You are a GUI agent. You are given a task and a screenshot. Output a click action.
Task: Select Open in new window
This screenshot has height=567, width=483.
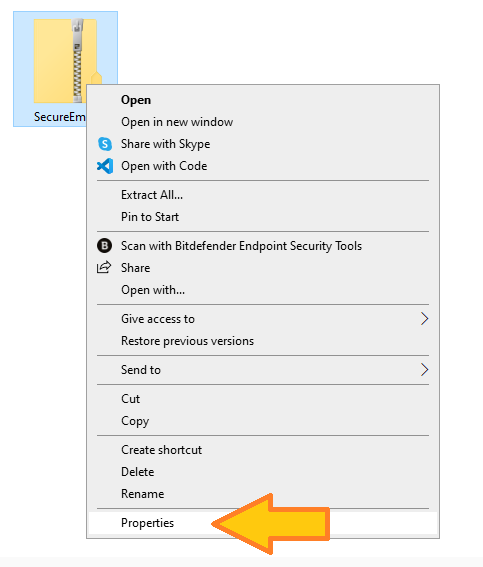pyautogui.click(x=177, y=122)
